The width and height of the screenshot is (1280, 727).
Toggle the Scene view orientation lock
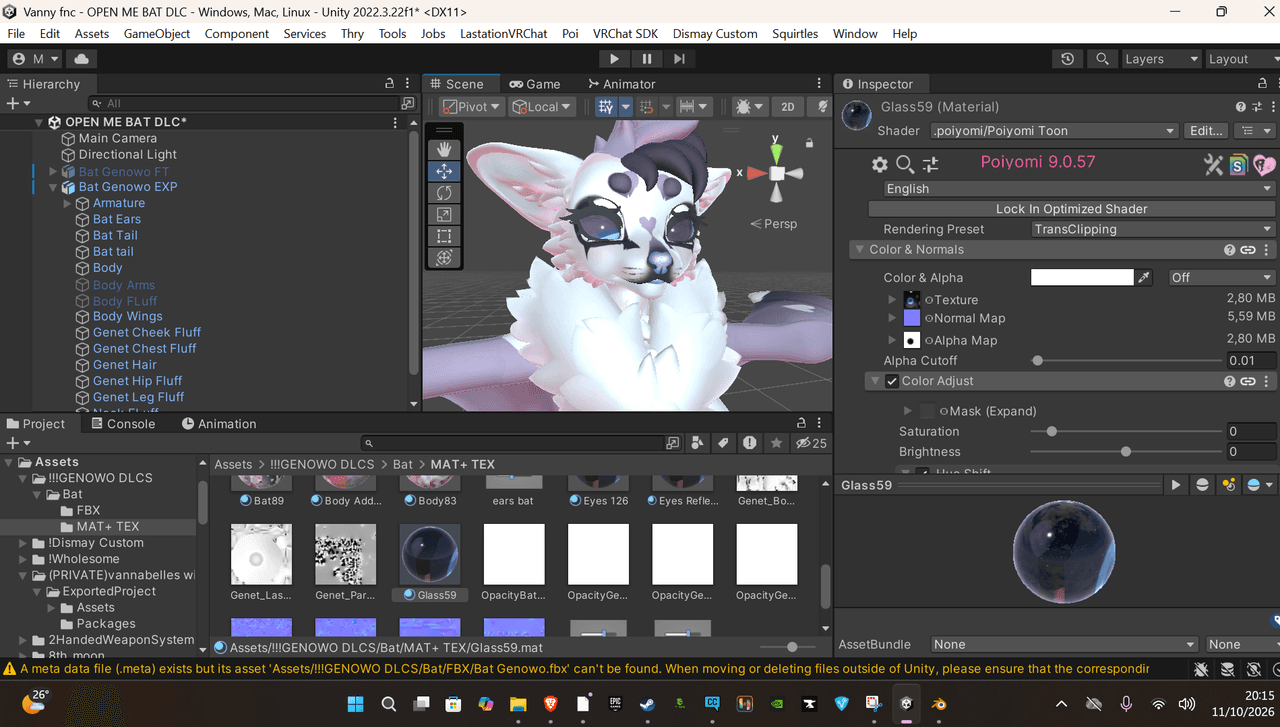(809, 143)
